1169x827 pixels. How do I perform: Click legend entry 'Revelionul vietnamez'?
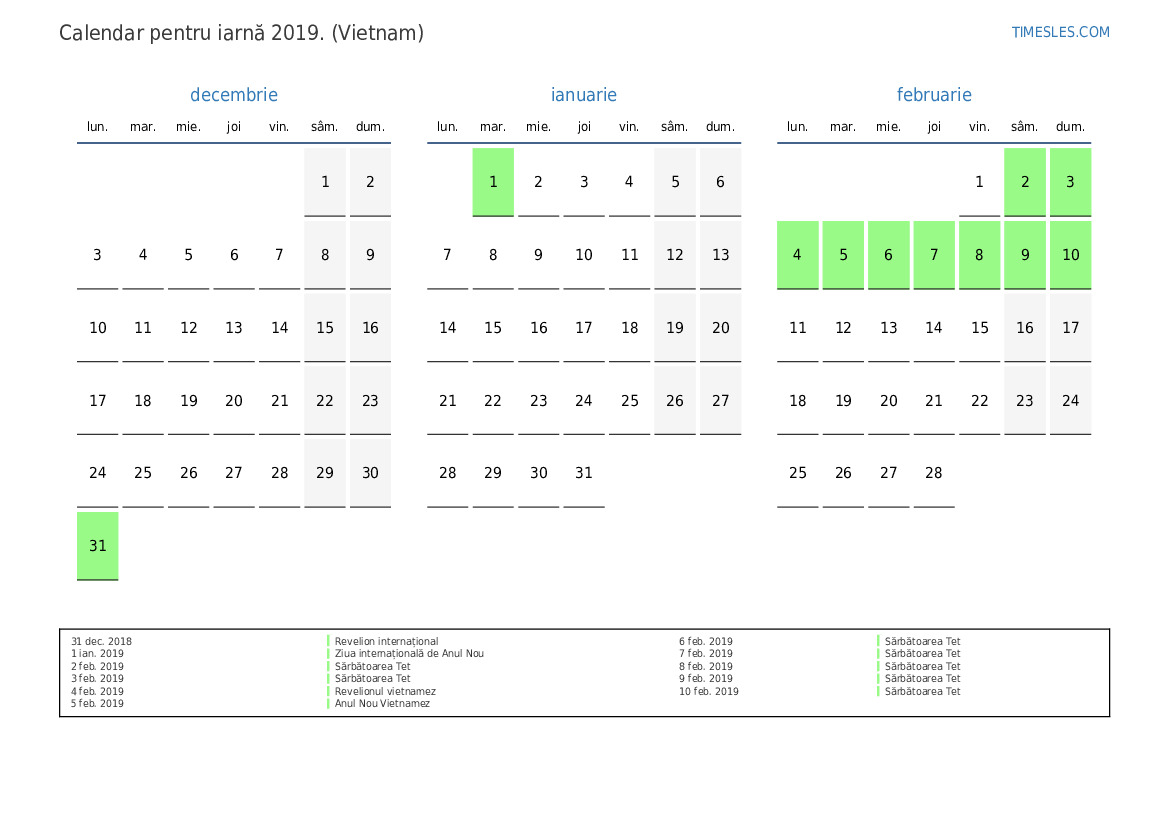385,691
